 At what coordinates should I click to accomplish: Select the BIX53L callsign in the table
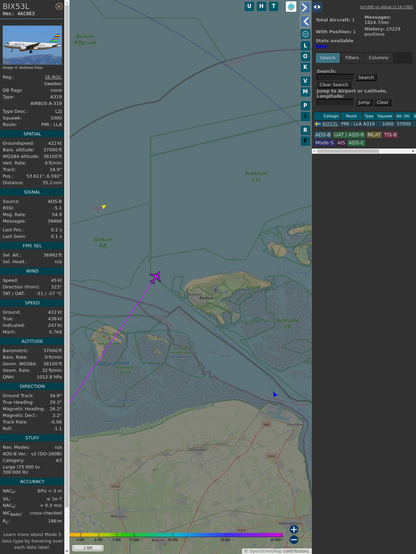pos(330,124)
